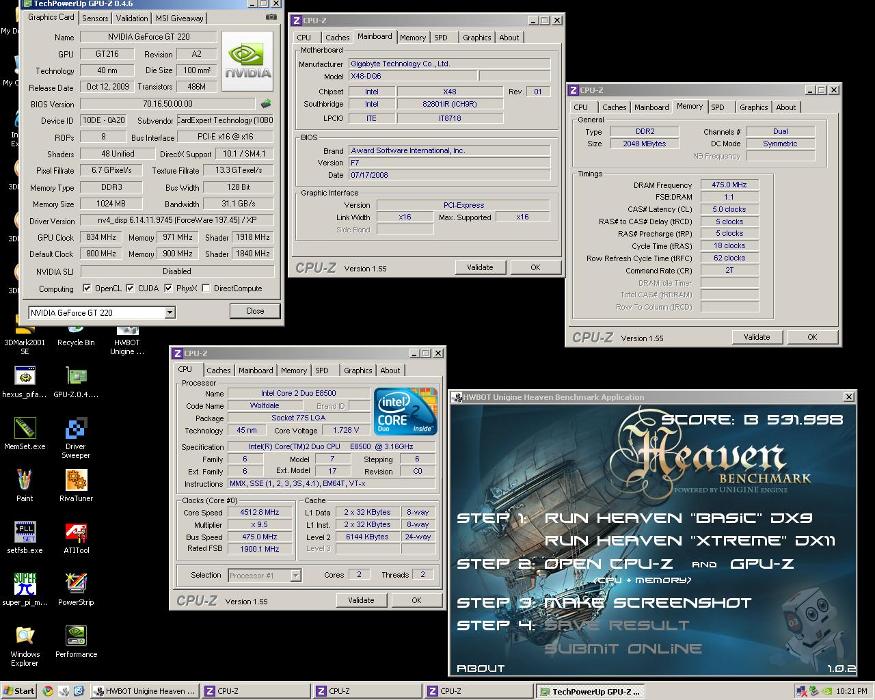Click the NVIDIA tray icon

click(826, 691)
